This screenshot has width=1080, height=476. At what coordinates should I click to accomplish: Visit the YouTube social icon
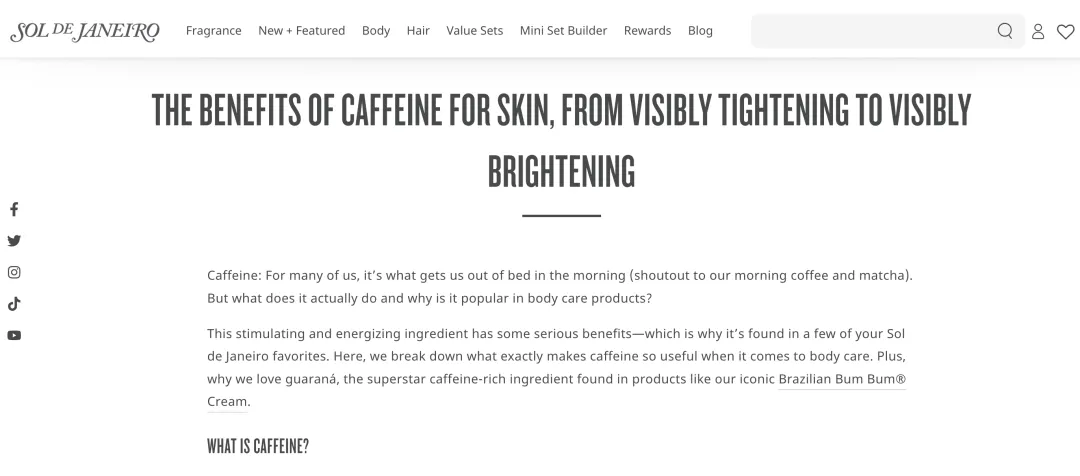click(x=14, y=335)
